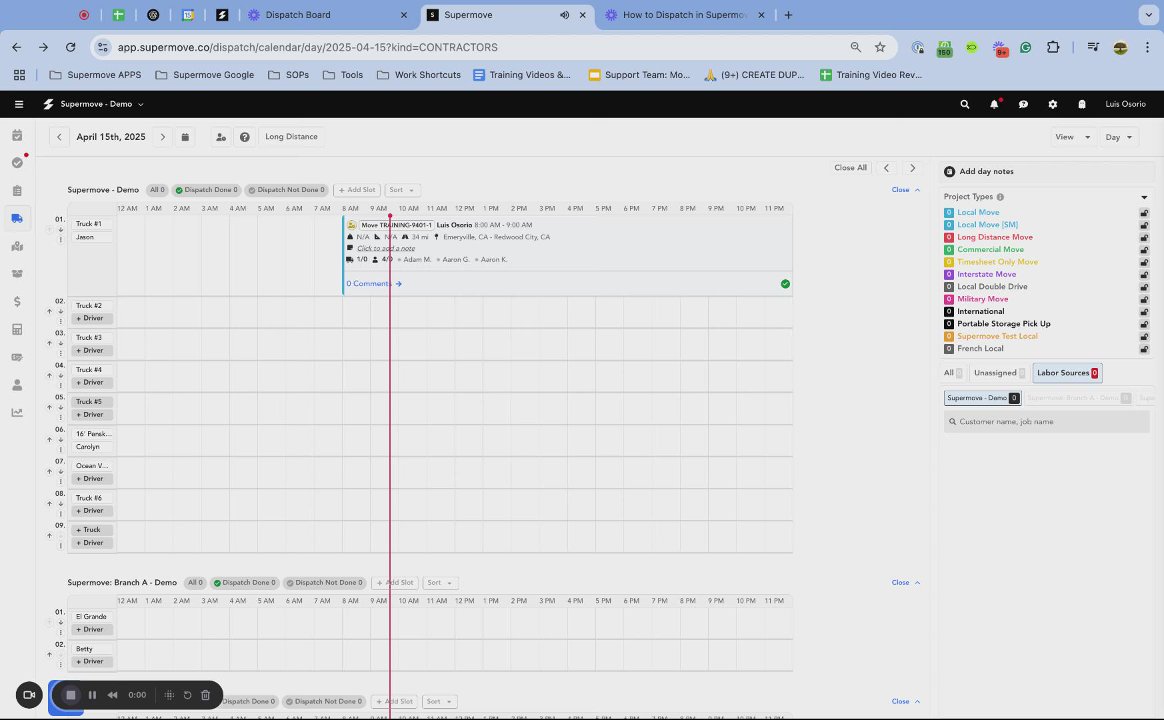
Task: Select Supermove - Demo labor source chip
Action: point(982,398)
